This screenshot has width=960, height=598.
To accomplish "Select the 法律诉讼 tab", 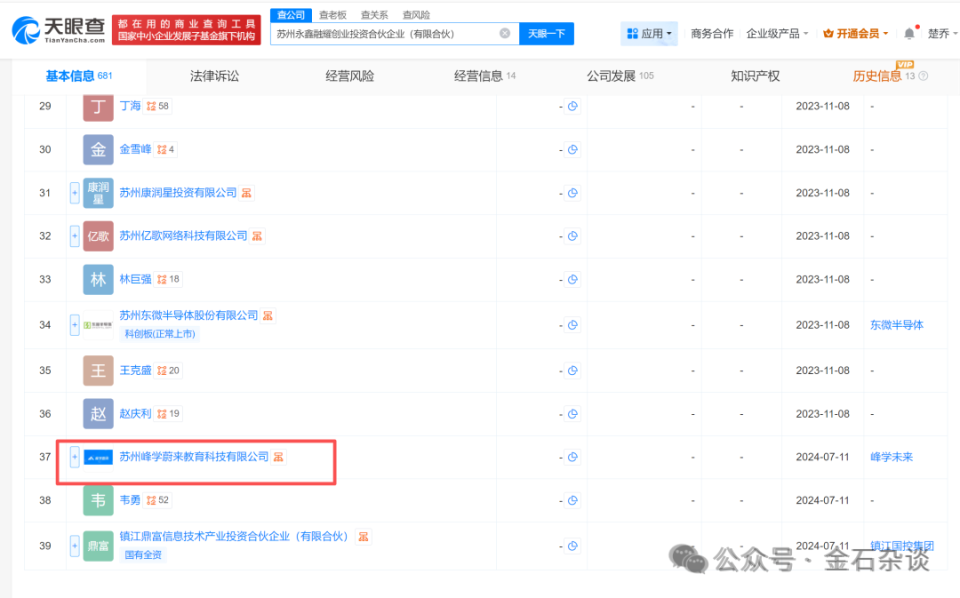I will [214, 76].
